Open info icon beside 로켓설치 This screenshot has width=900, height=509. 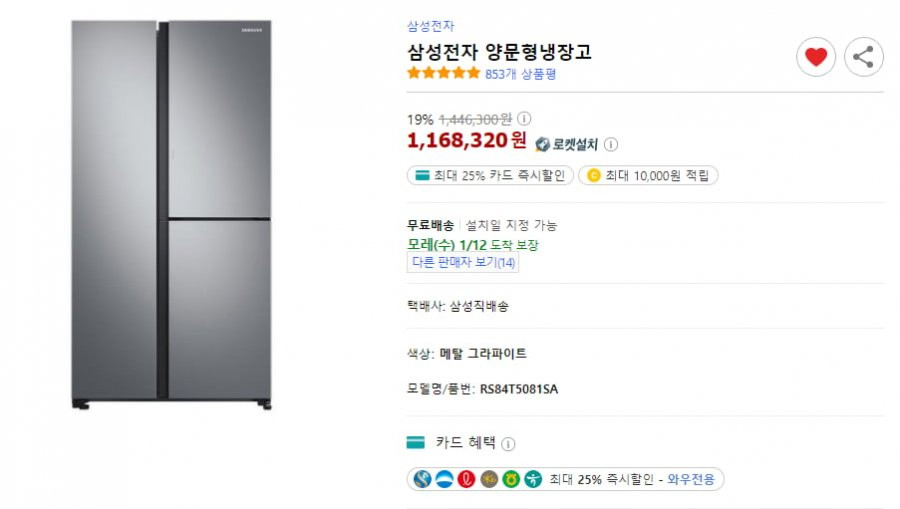pyautogui.click(x=611, y=144)
